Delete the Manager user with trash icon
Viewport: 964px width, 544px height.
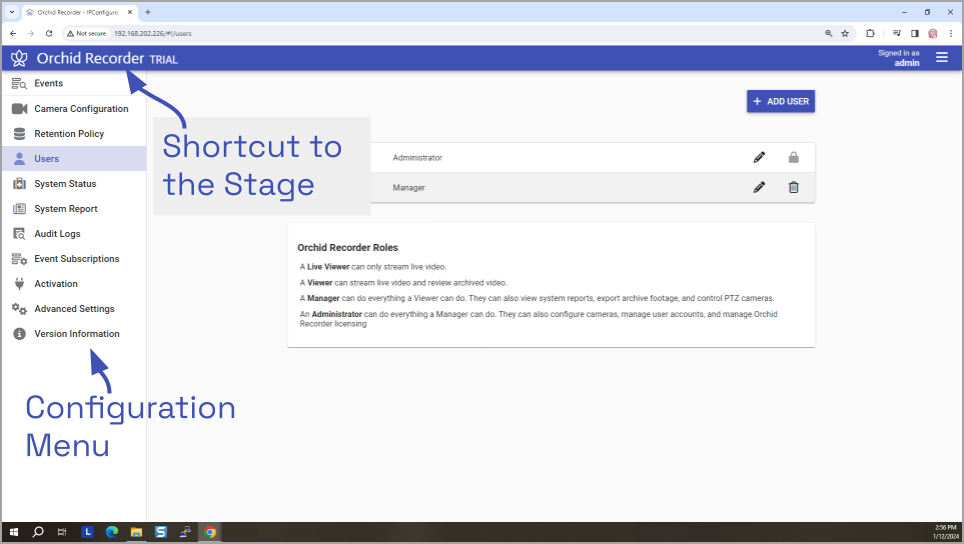point(794,187)
